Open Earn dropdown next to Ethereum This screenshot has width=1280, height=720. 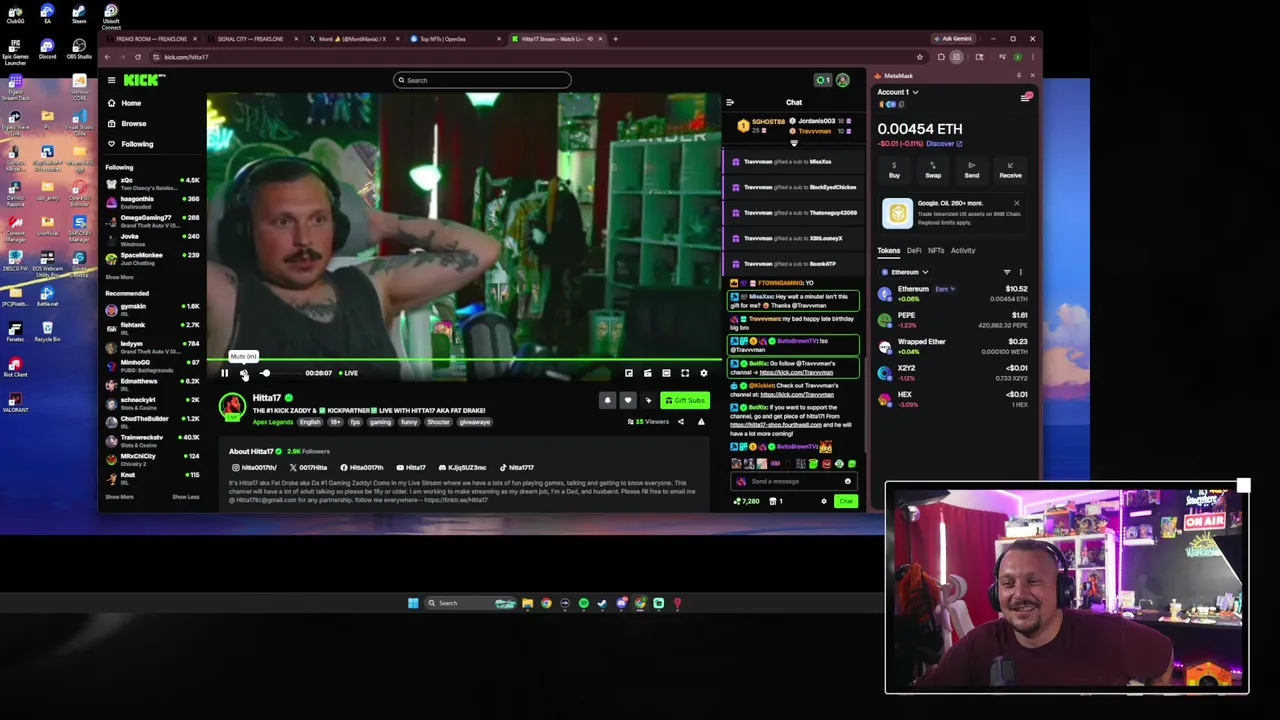pos(945,289)
